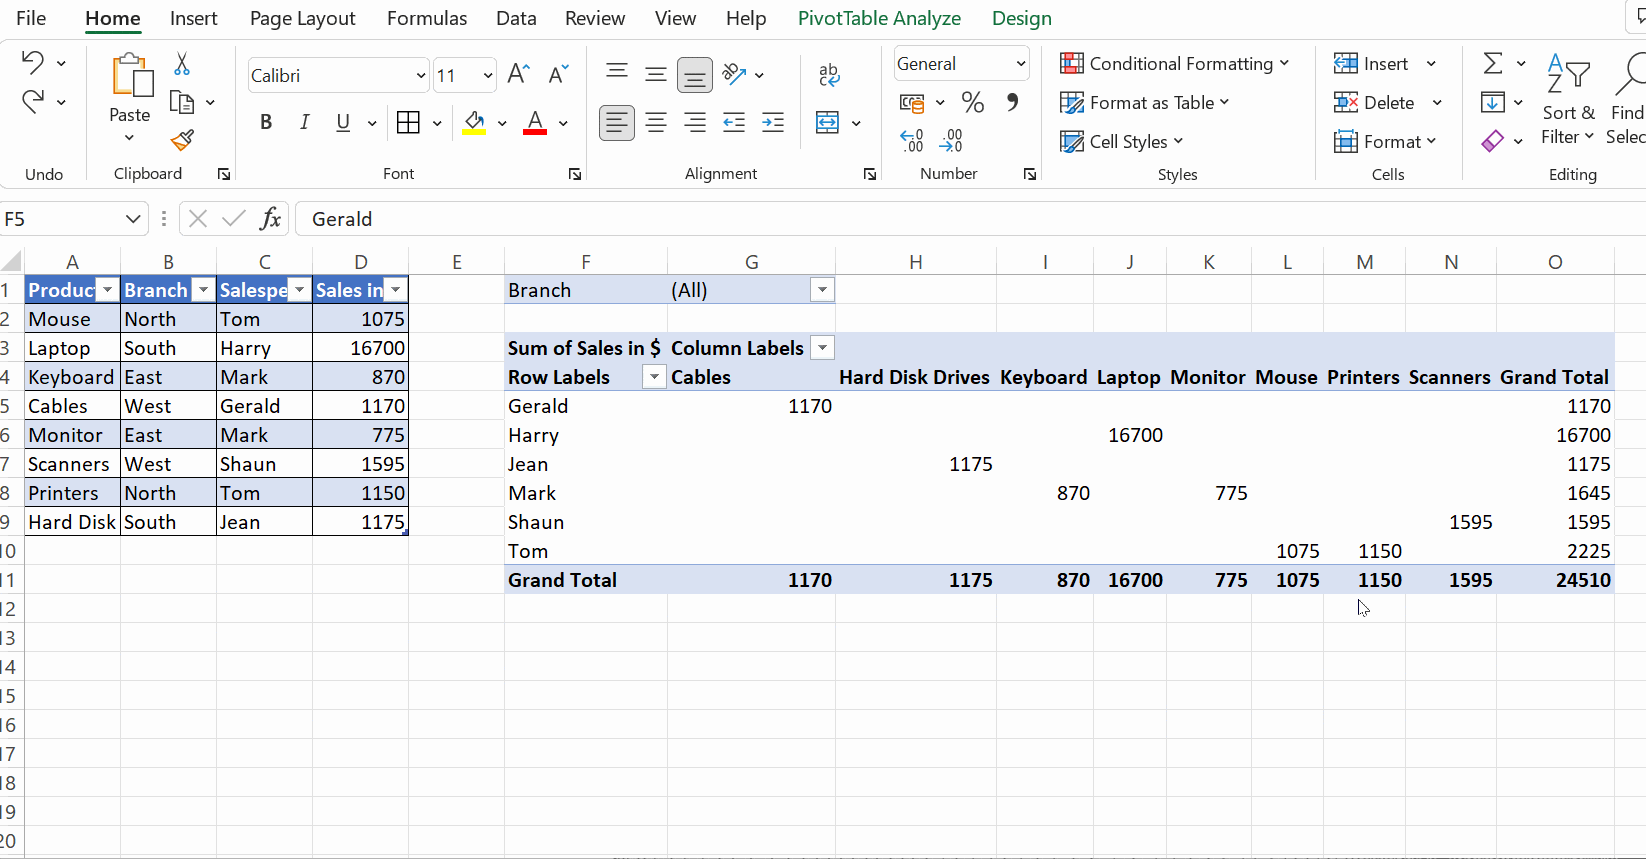Apply the yellow fill color swatch
1646x859 pixels.
pos(474,123)
